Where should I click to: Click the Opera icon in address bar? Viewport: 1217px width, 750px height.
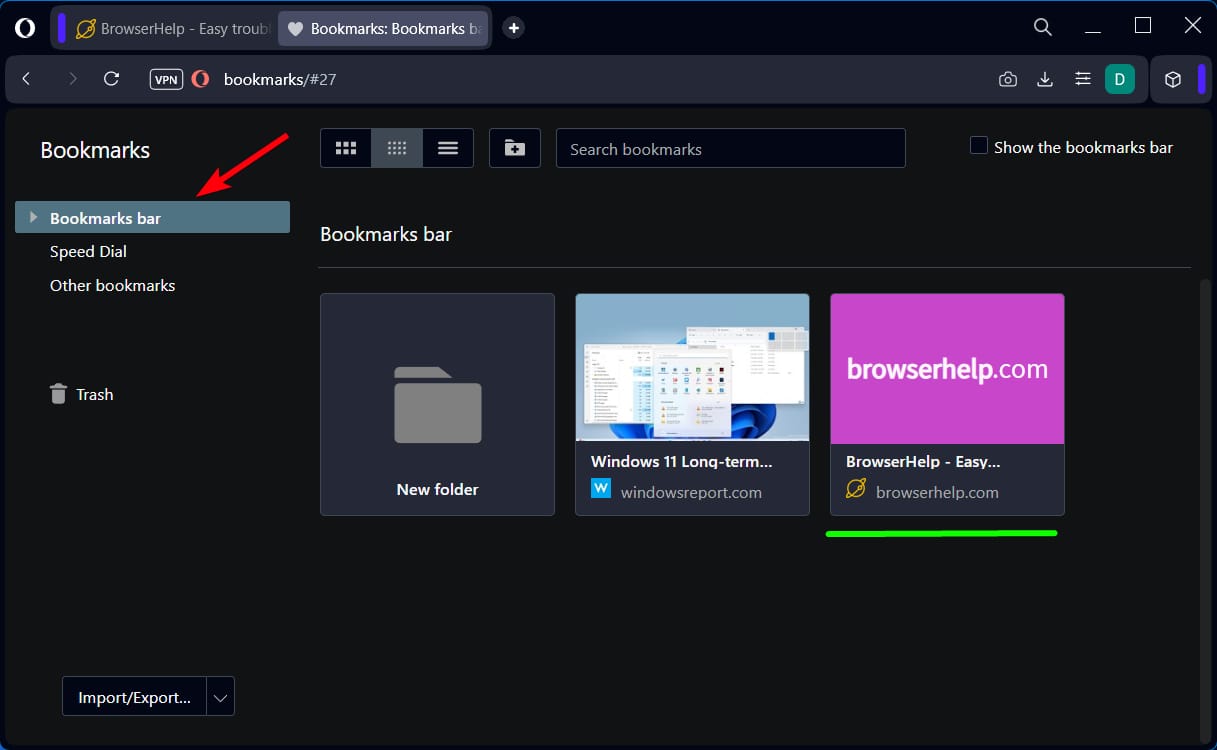click(201, 79)
